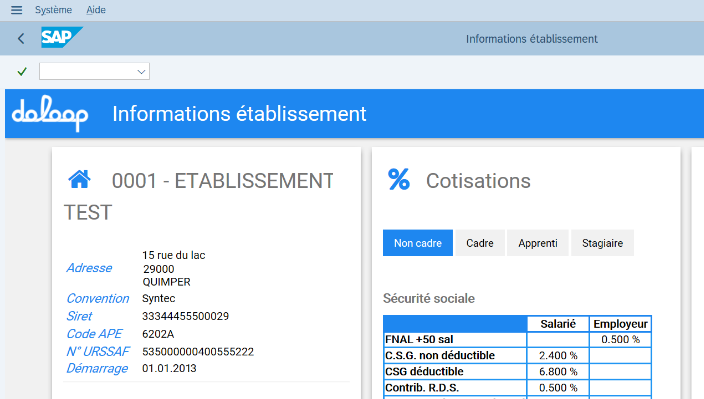Screen dimensions: 704x399
Task: Click the Employeur column header
Action: (x=620, y=324)
